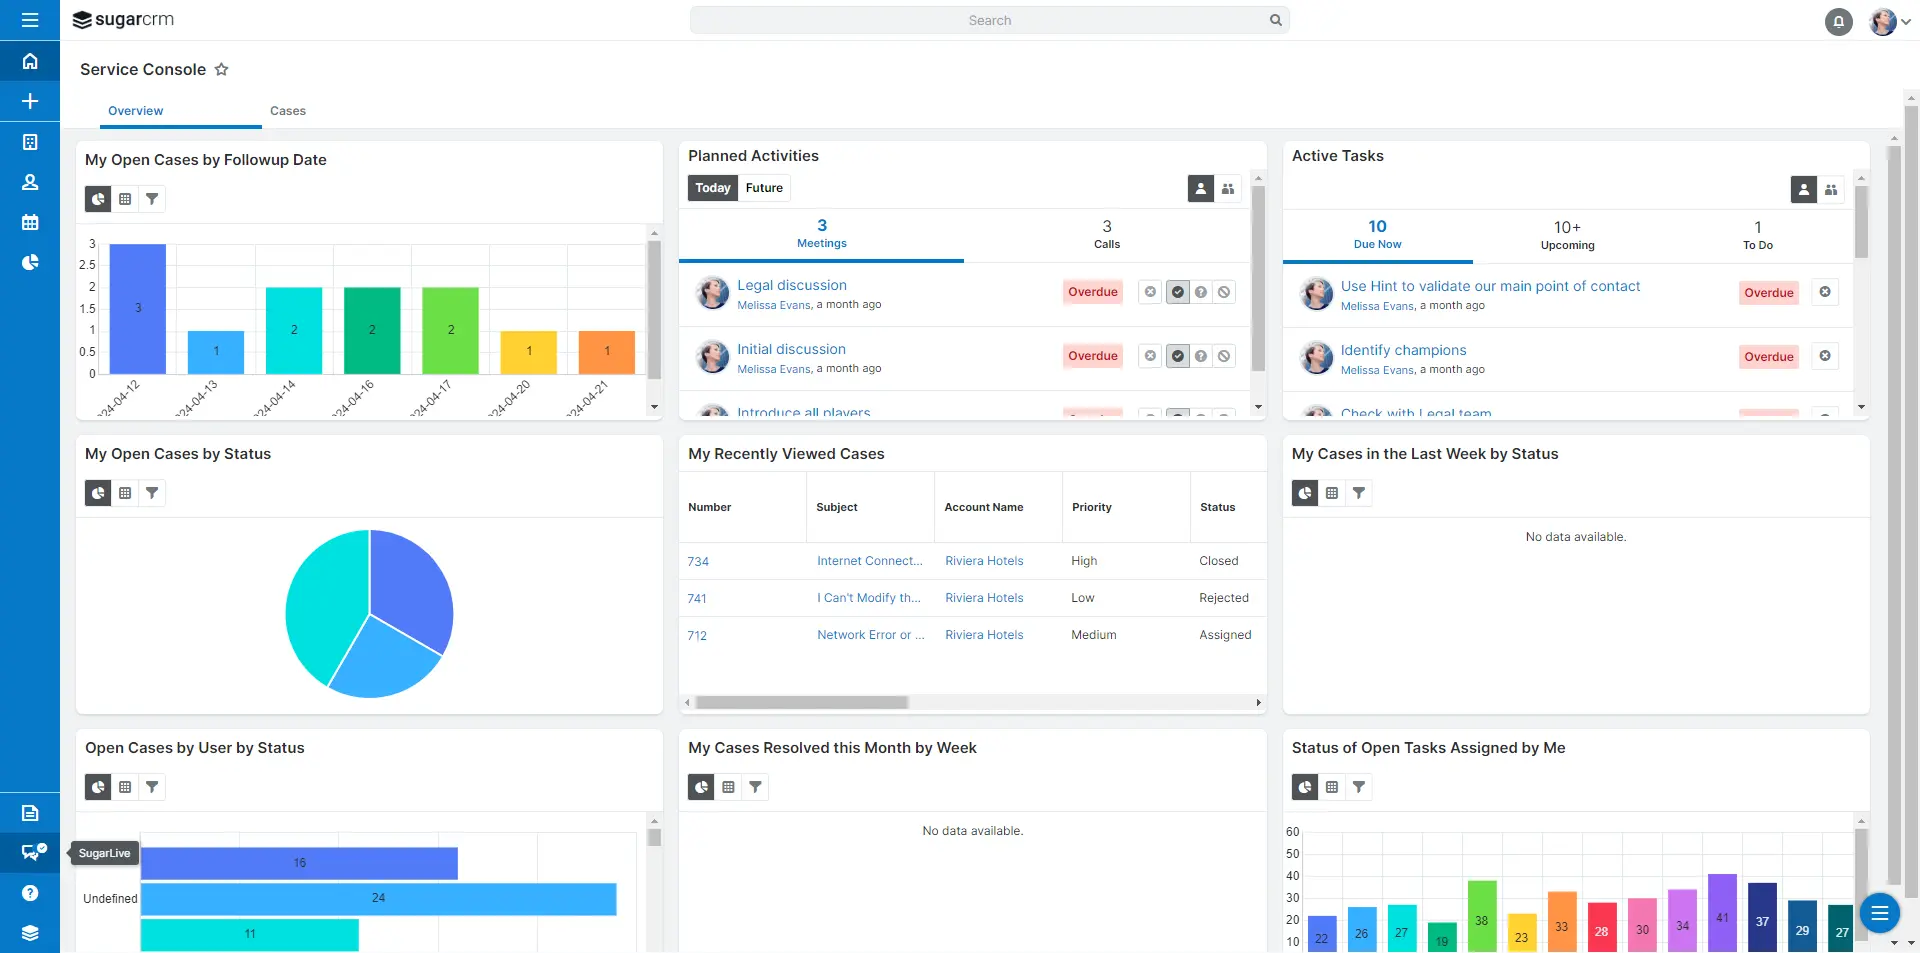Open SugarLive from the left sidebar
The image size is (1920, 953).
click(31, 853)
